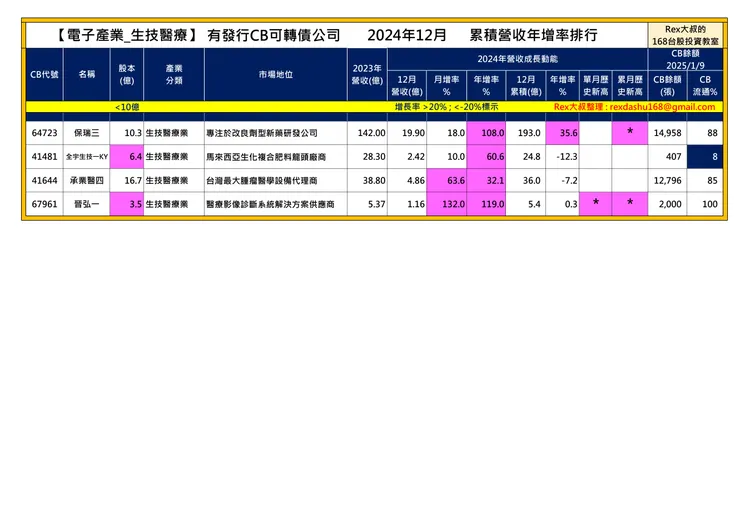The width and height of the screenshot is (740, 523).
Task: Click the CB code cell 41644
Action: click(44, 180)
